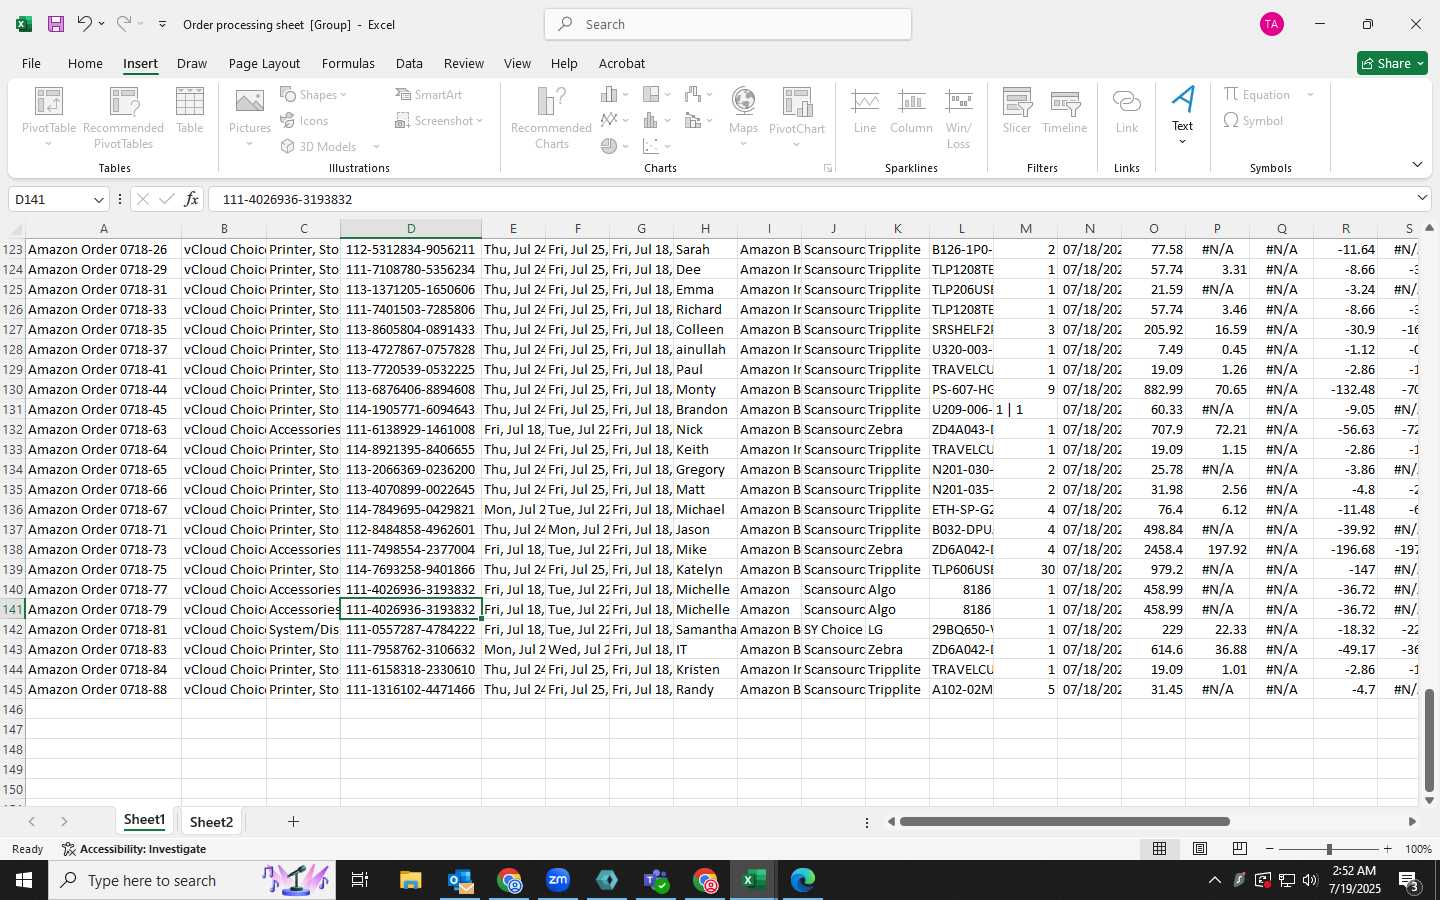1440x900 pixels.
Task: Open Recommended PivotTables
Action: click(x=123, y=118)
